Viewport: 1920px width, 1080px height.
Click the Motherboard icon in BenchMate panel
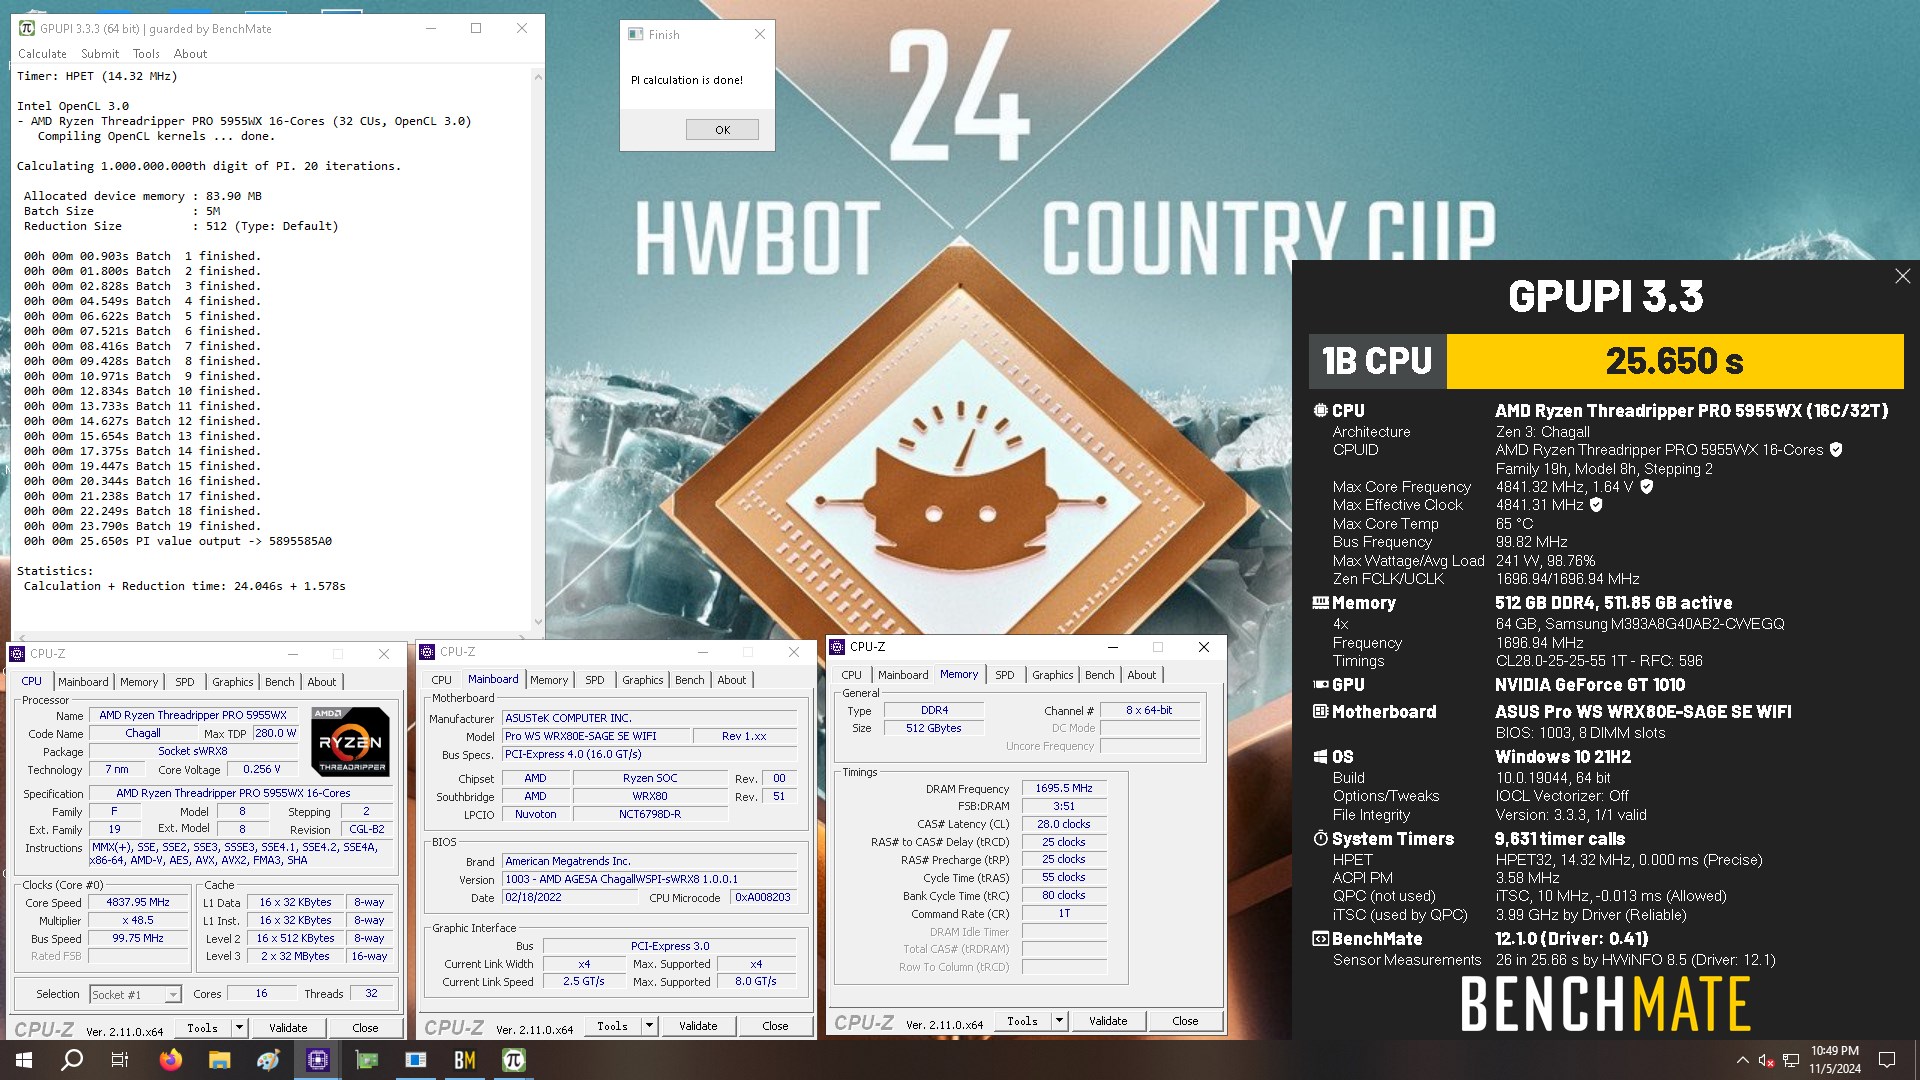1320,711
